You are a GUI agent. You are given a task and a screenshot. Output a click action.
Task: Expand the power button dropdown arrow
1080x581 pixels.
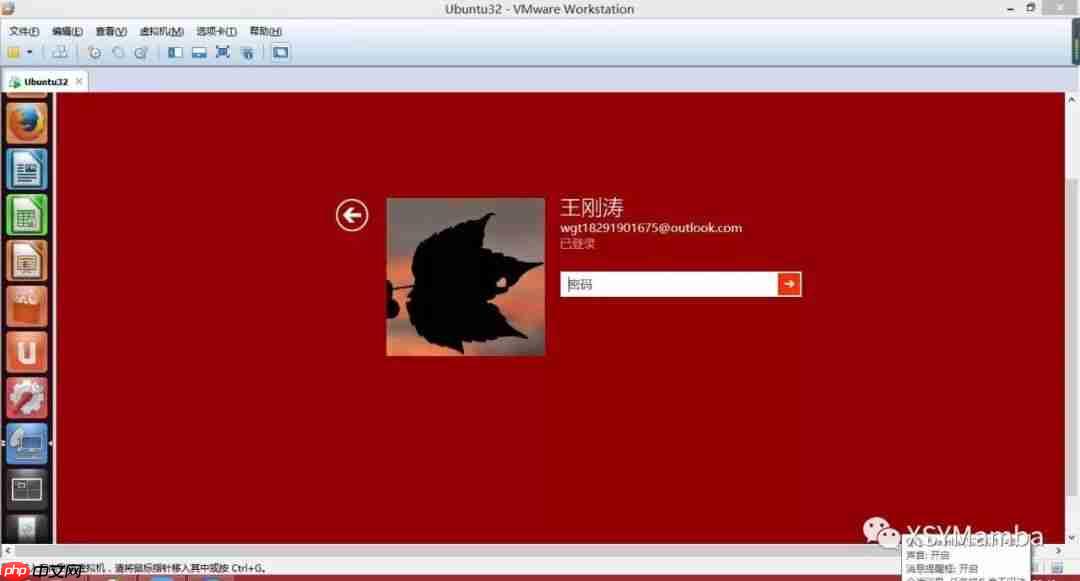30,52
